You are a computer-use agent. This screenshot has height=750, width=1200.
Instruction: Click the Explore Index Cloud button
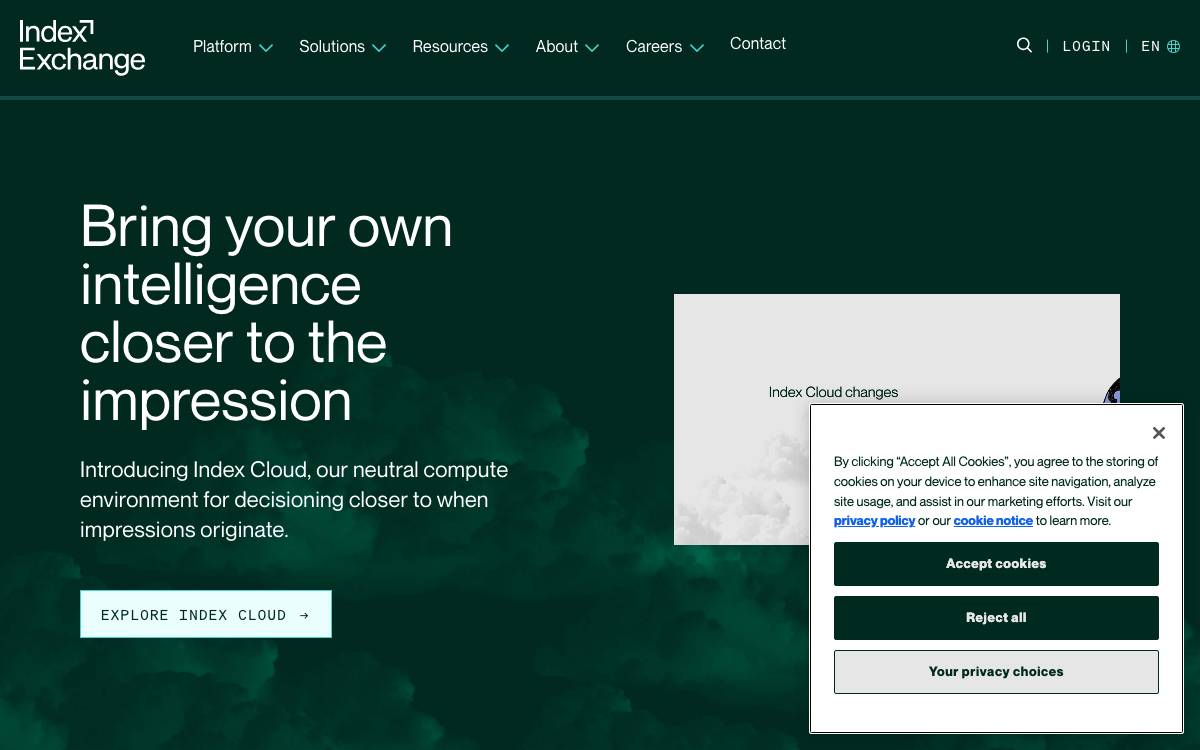click(206, 614)
